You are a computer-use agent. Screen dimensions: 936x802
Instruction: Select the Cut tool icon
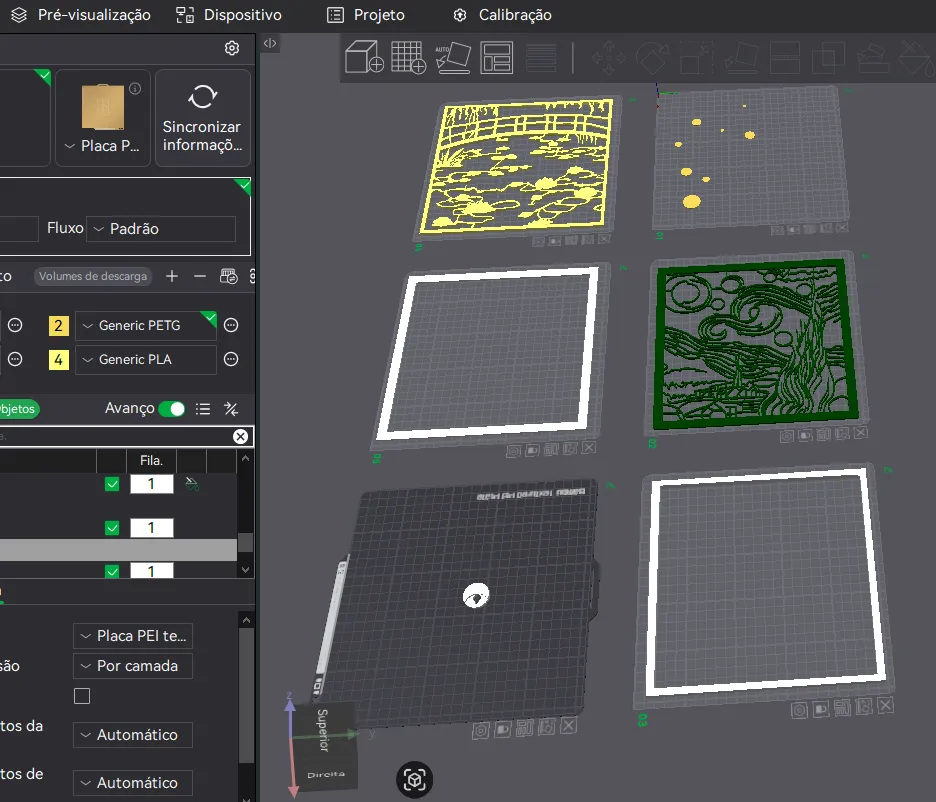coord(785,58)
